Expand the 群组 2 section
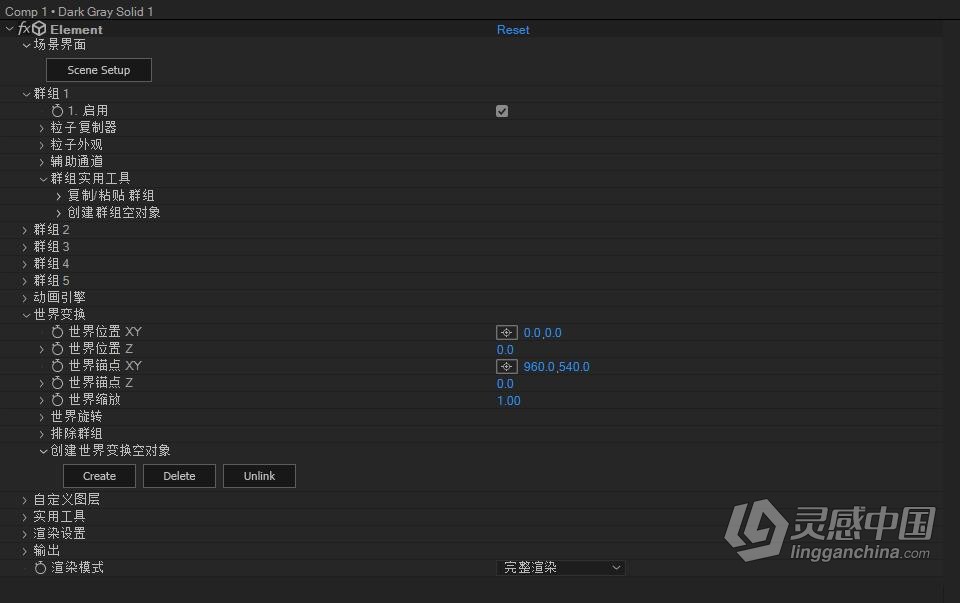 coord(24,230)
